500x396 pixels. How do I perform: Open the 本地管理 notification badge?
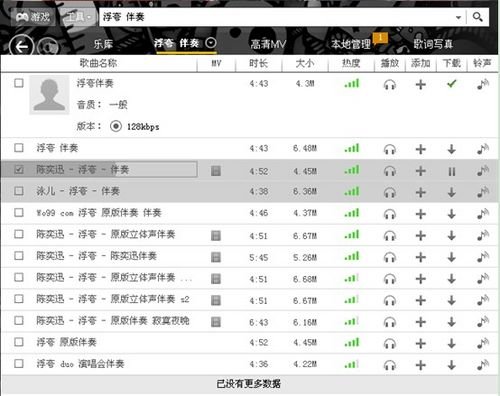pos(380,38)
